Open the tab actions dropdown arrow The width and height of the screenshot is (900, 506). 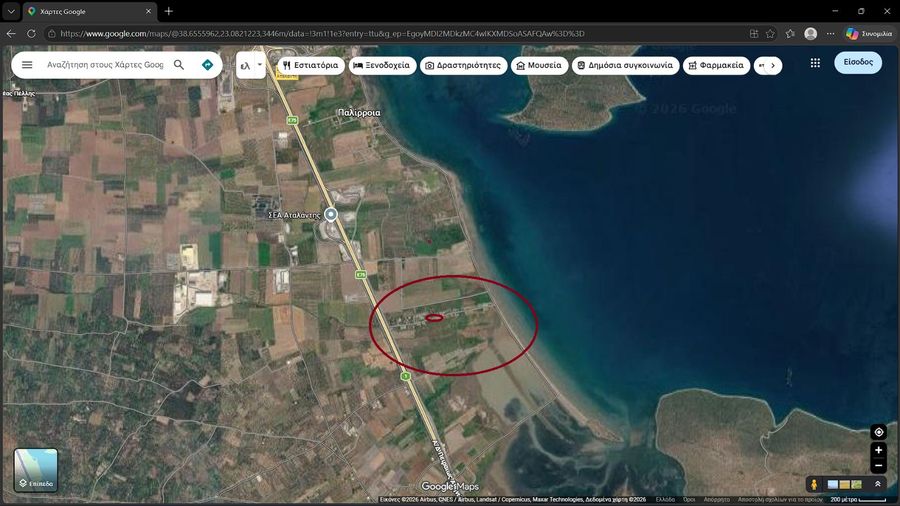pos(11,11)
